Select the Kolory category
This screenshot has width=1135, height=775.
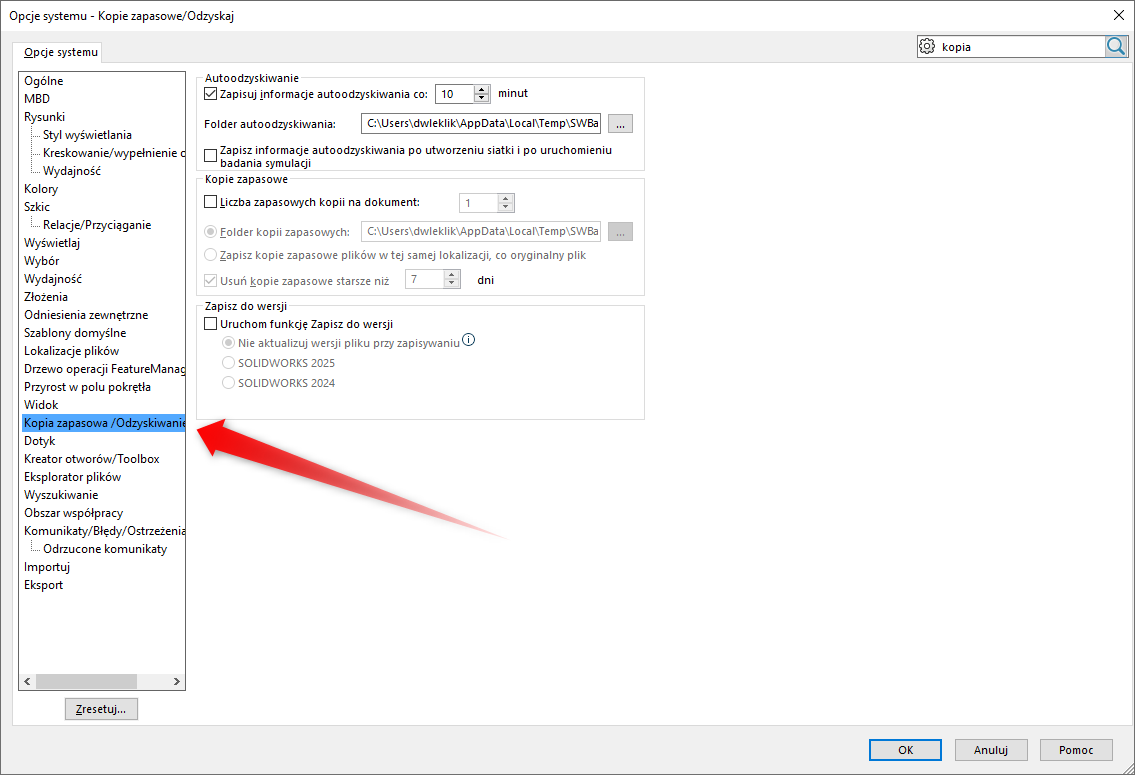(x=41, y=189)
